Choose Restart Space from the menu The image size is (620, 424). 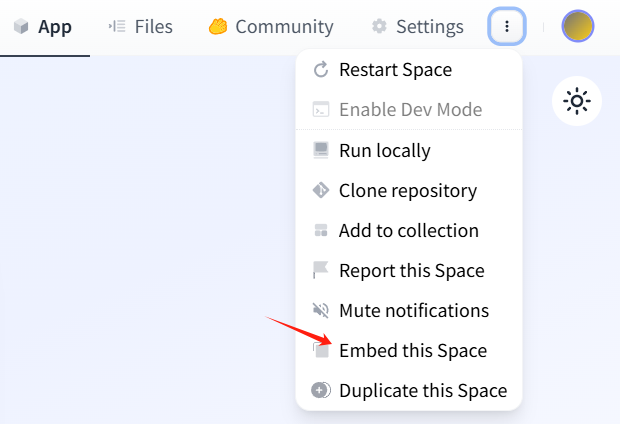(x=395, y=70)
